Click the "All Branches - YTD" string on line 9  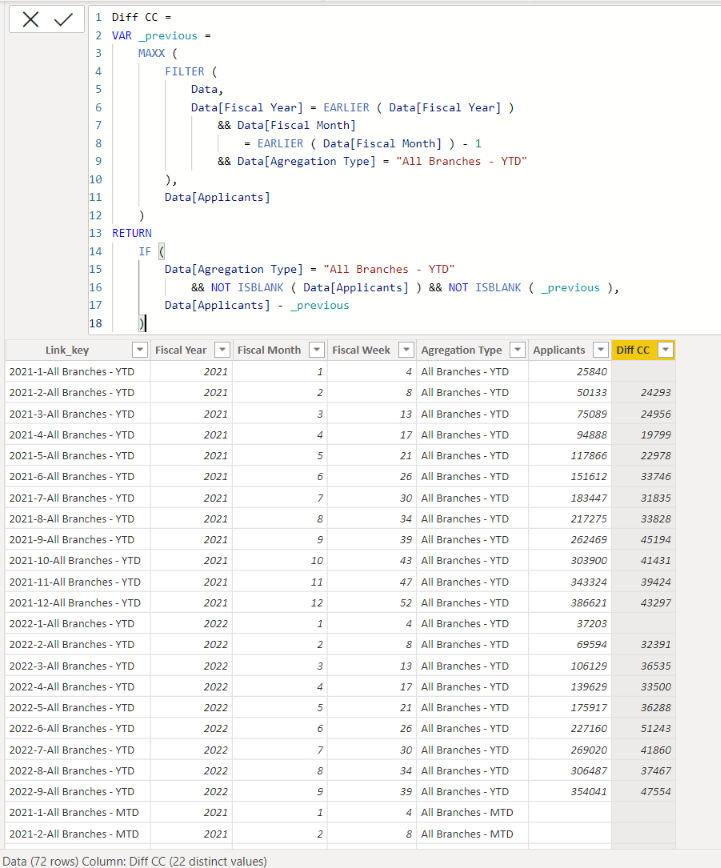click(x=461, y=161)
